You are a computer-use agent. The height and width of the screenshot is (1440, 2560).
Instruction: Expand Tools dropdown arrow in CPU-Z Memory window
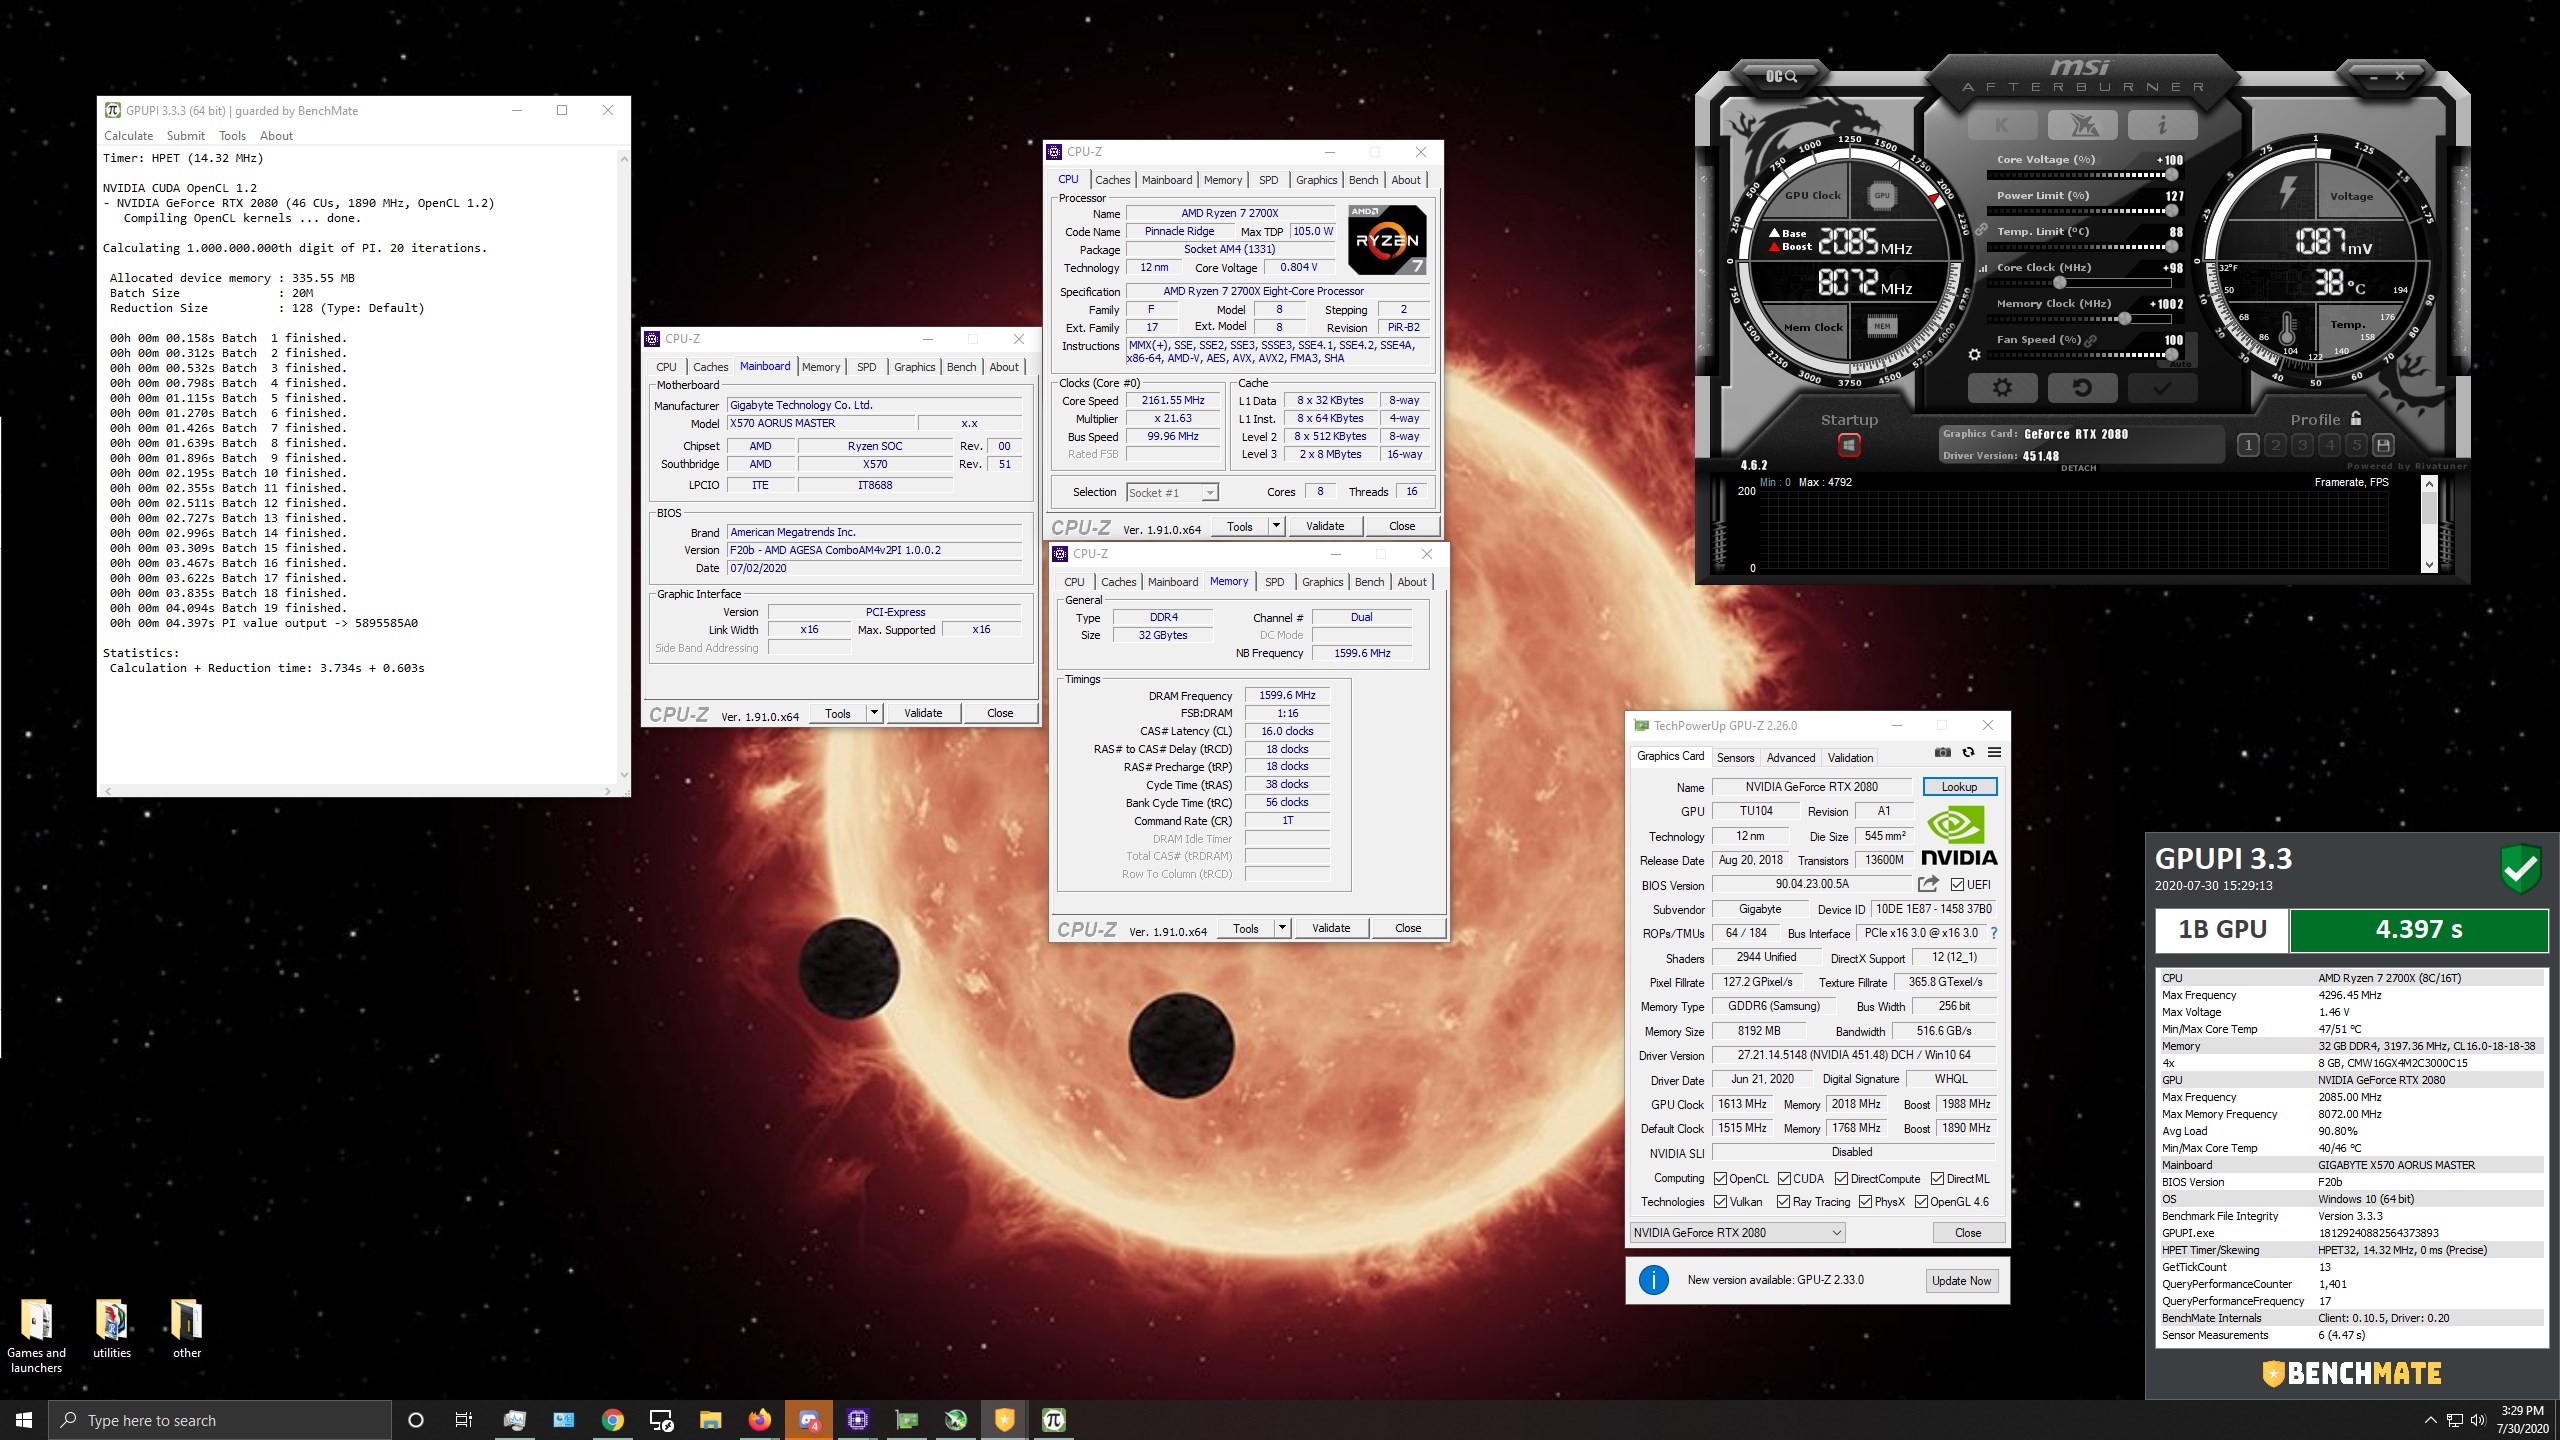pyautogui.click(x=1281, y=928)
